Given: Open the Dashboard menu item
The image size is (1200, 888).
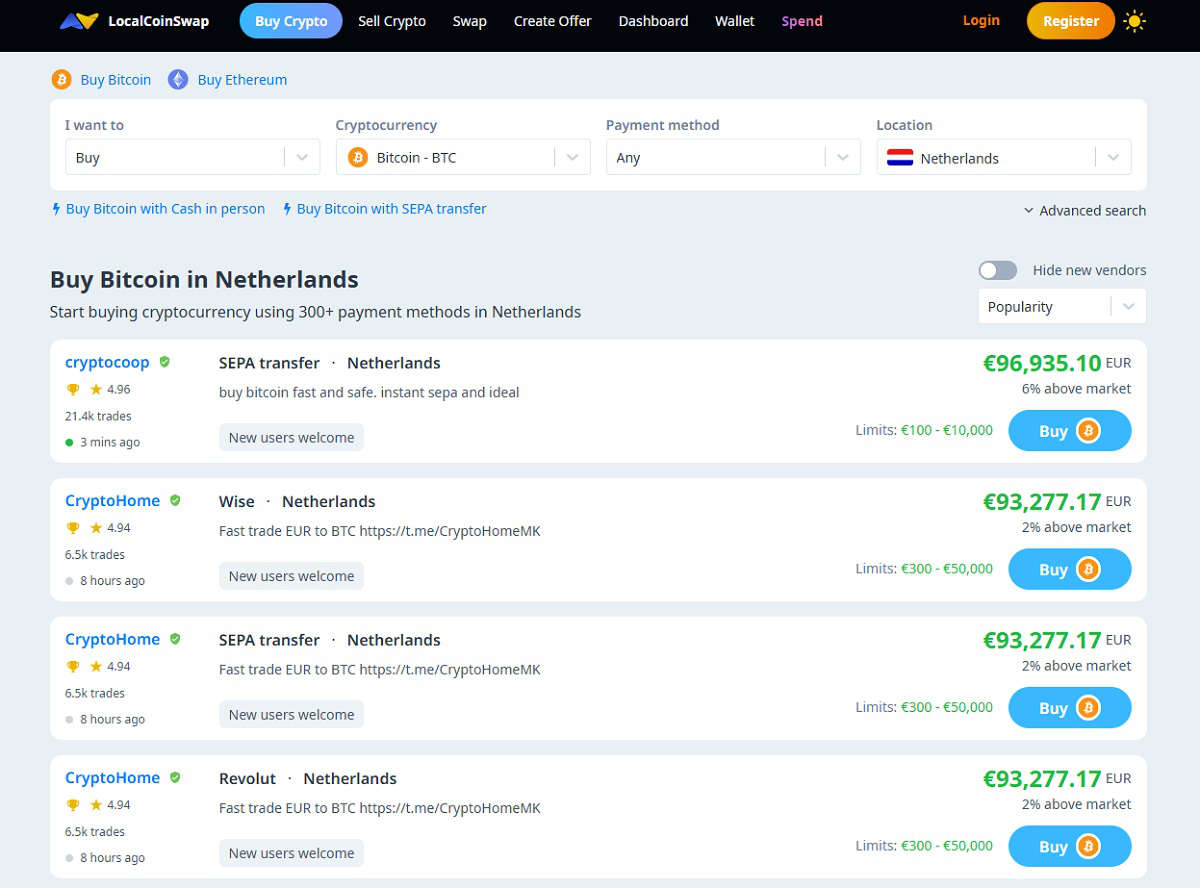Looking at the screenshot, I should [x=653, y=21].
